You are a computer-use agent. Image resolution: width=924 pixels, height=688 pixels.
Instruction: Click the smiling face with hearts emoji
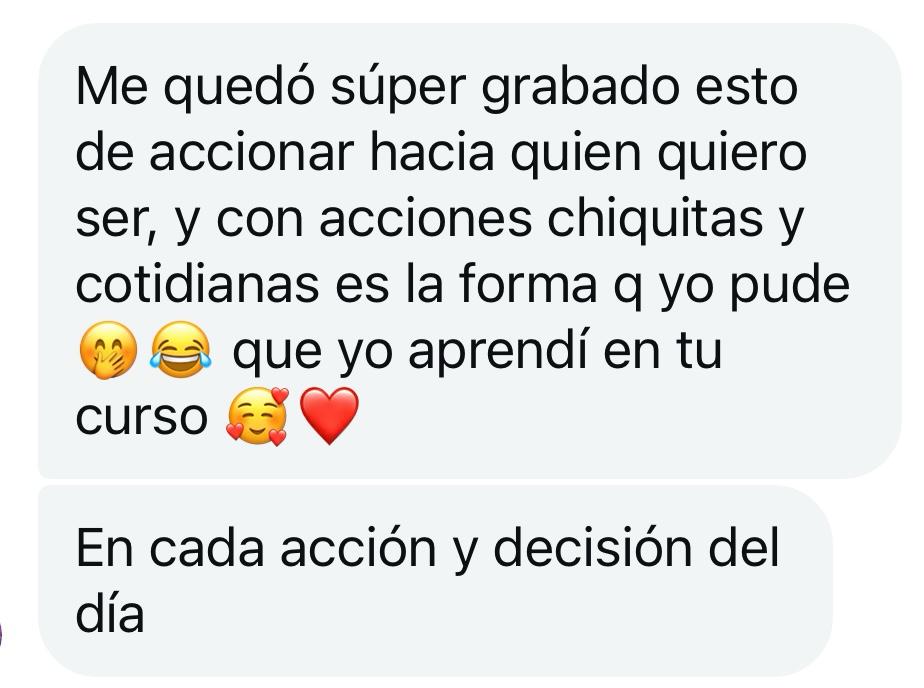click(x=257, y=416)
